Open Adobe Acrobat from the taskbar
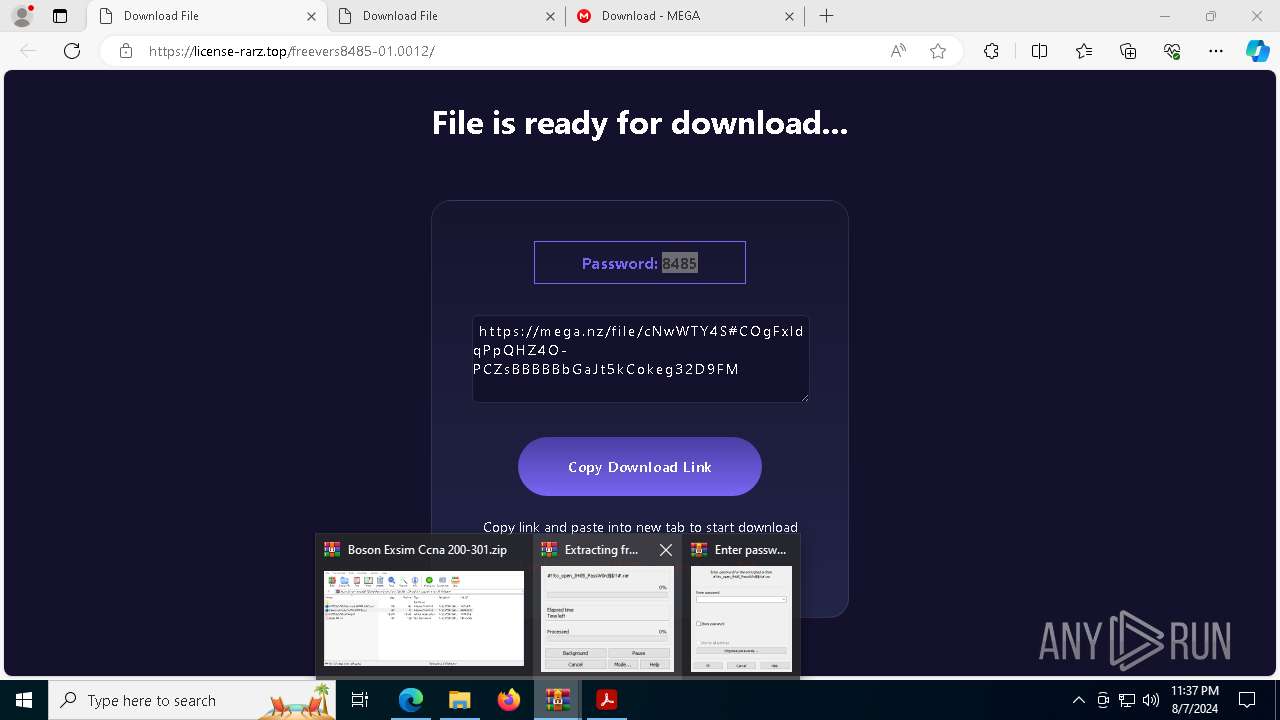 pyautogui.click(x=606, y=700)
